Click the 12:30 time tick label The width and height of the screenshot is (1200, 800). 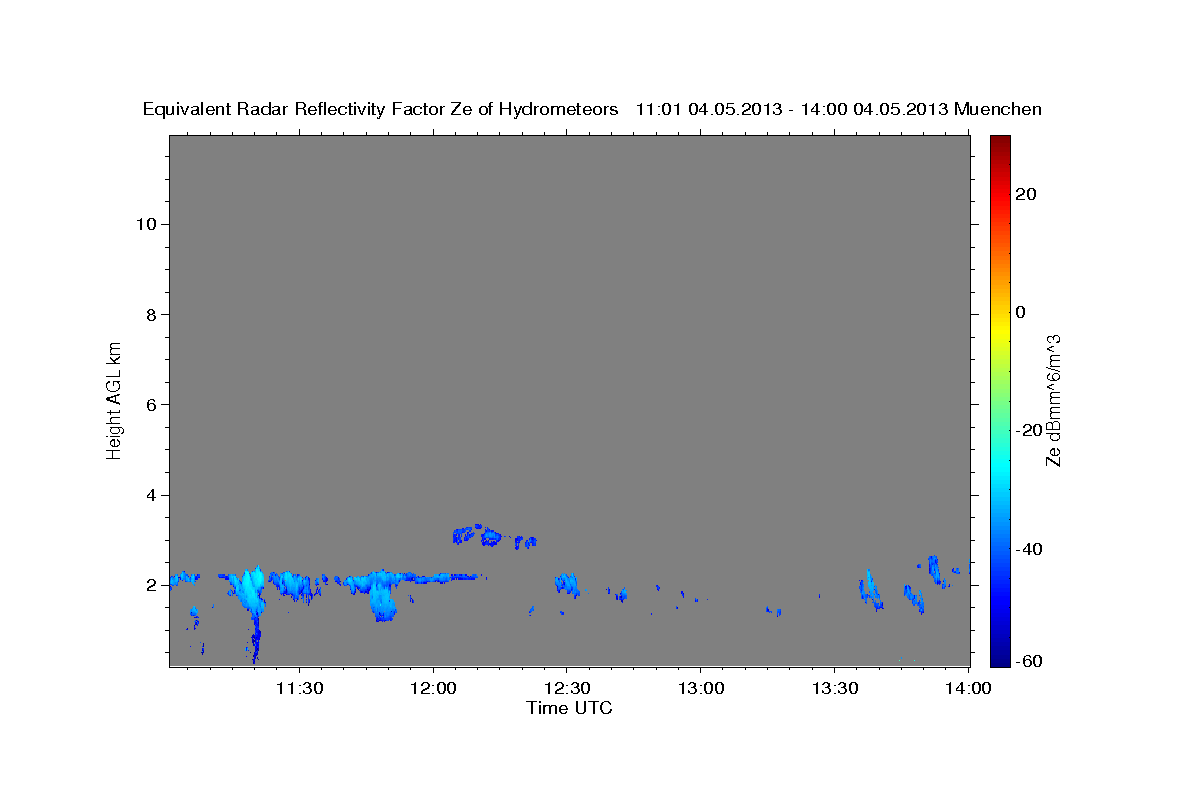(x=566, y=688)
